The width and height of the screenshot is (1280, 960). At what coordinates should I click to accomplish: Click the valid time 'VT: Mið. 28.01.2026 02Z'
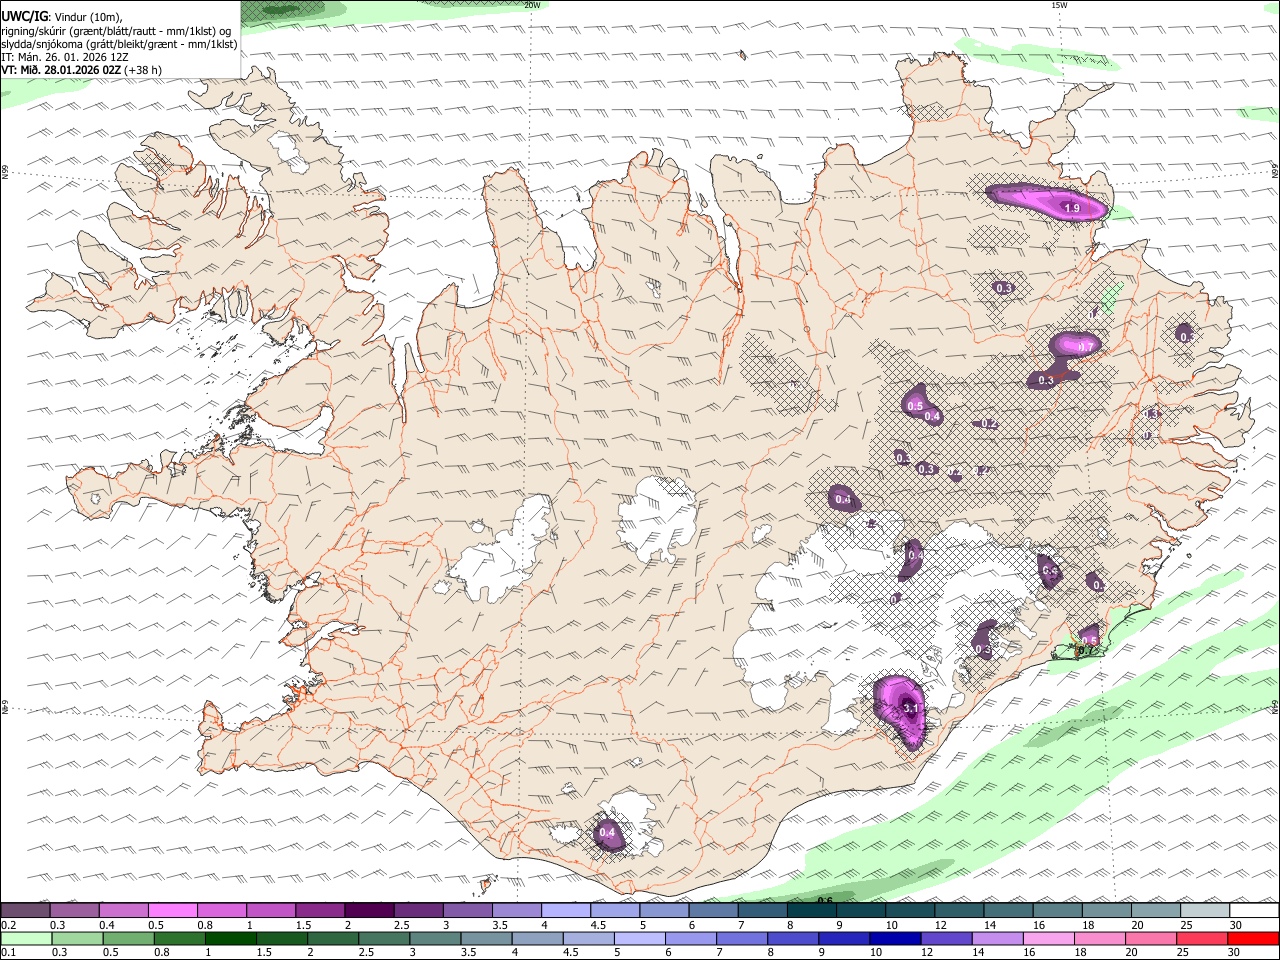pos(61,70)
